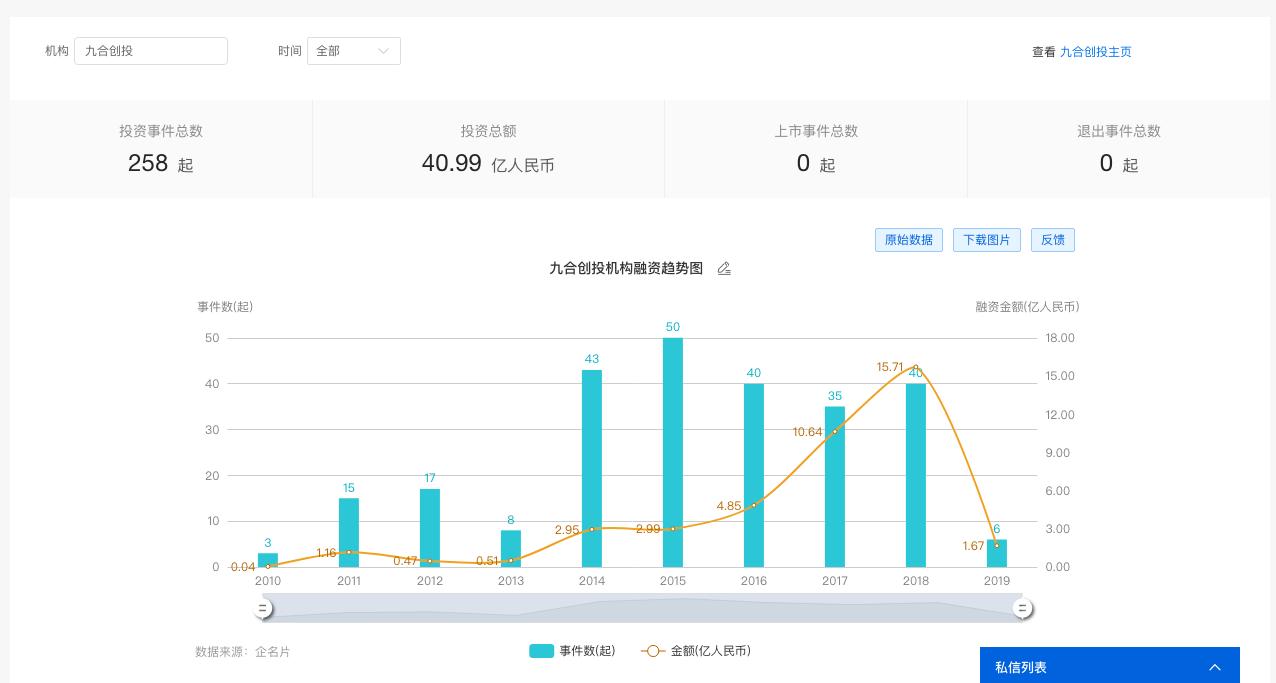Click the 下载图片 button
1276x683 pixels.
tap(986, 240)
